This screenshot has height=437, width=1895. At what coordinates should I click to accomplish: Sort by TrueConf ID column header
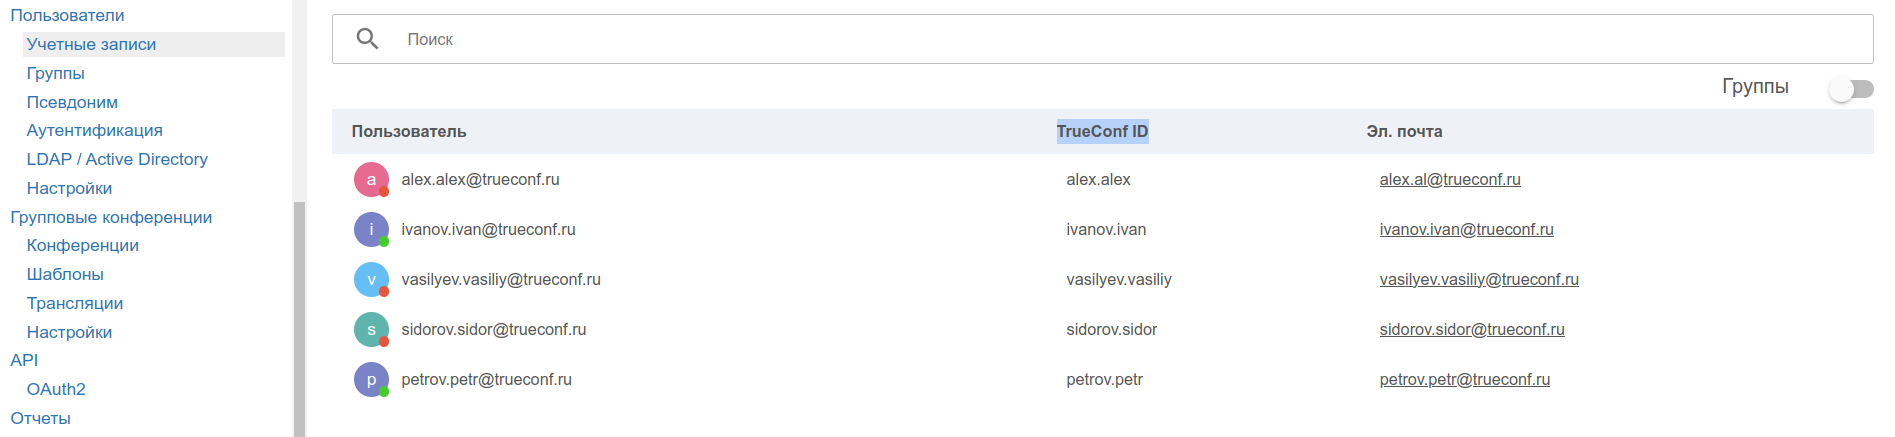coord(1102,131)
